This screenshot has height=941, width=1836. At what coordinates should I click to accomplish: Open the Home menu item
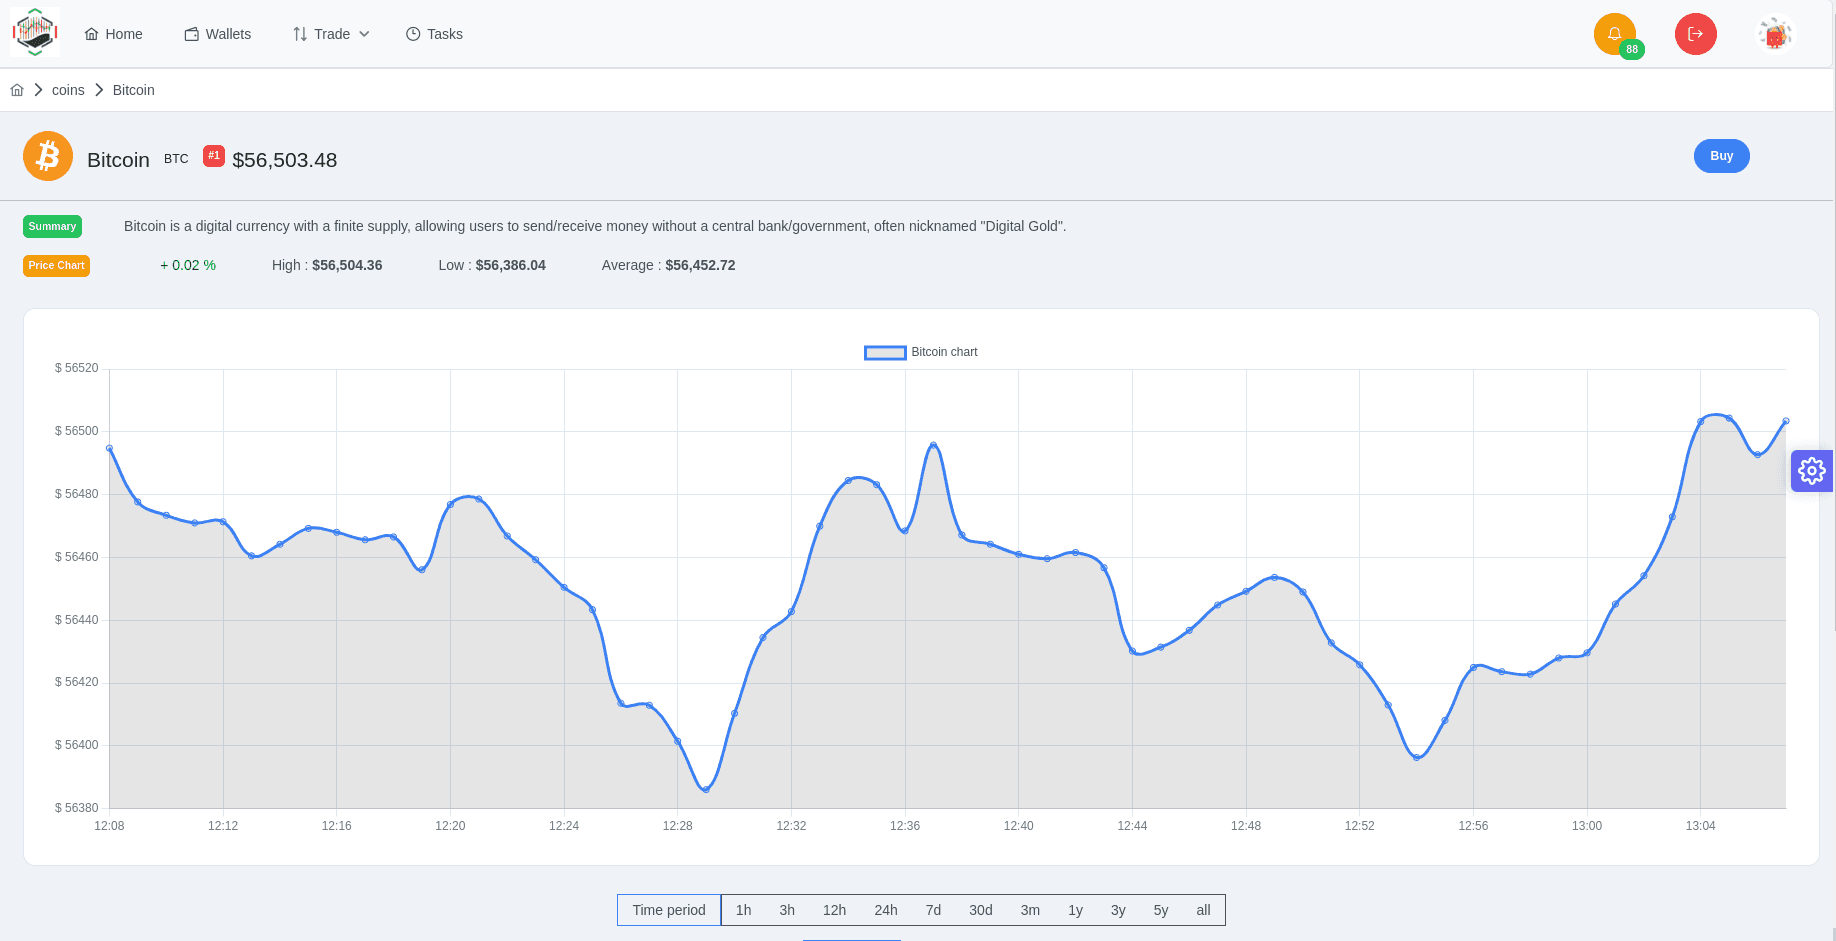(x=113, y=34)
